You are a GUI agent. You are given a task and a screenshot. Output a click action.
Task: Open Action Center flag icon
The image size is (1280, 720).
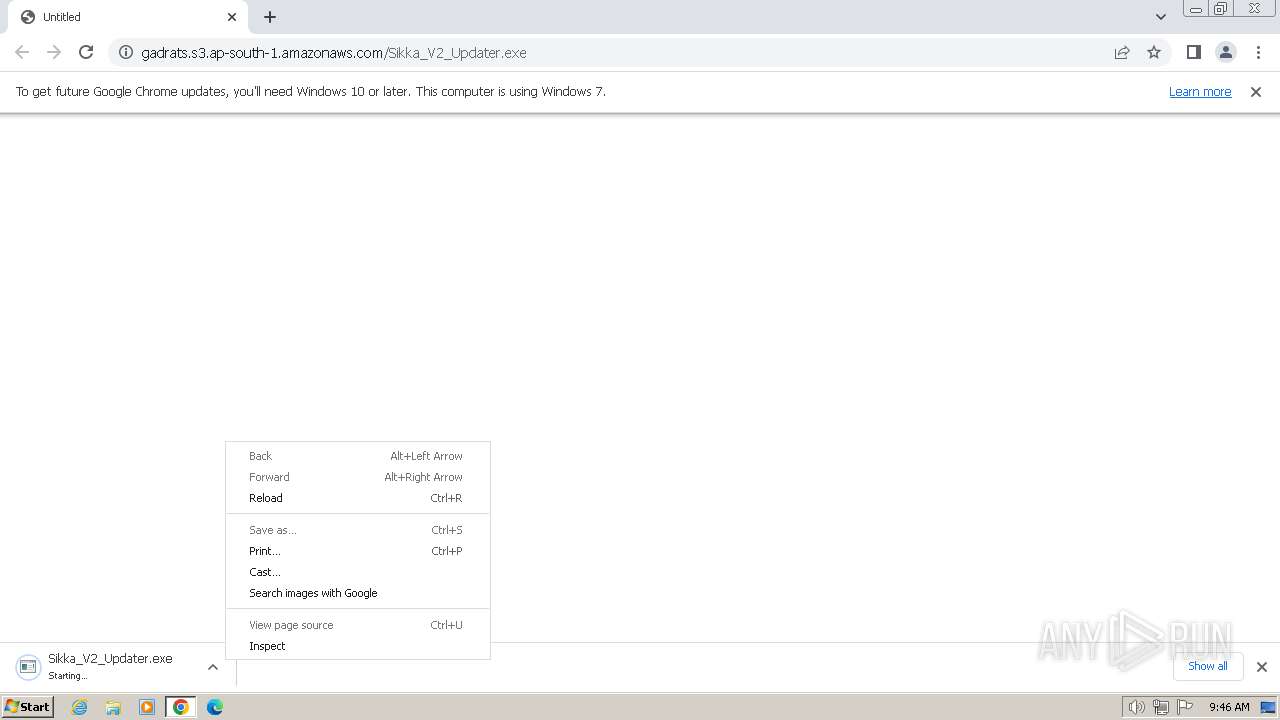tap(1185, 707)
